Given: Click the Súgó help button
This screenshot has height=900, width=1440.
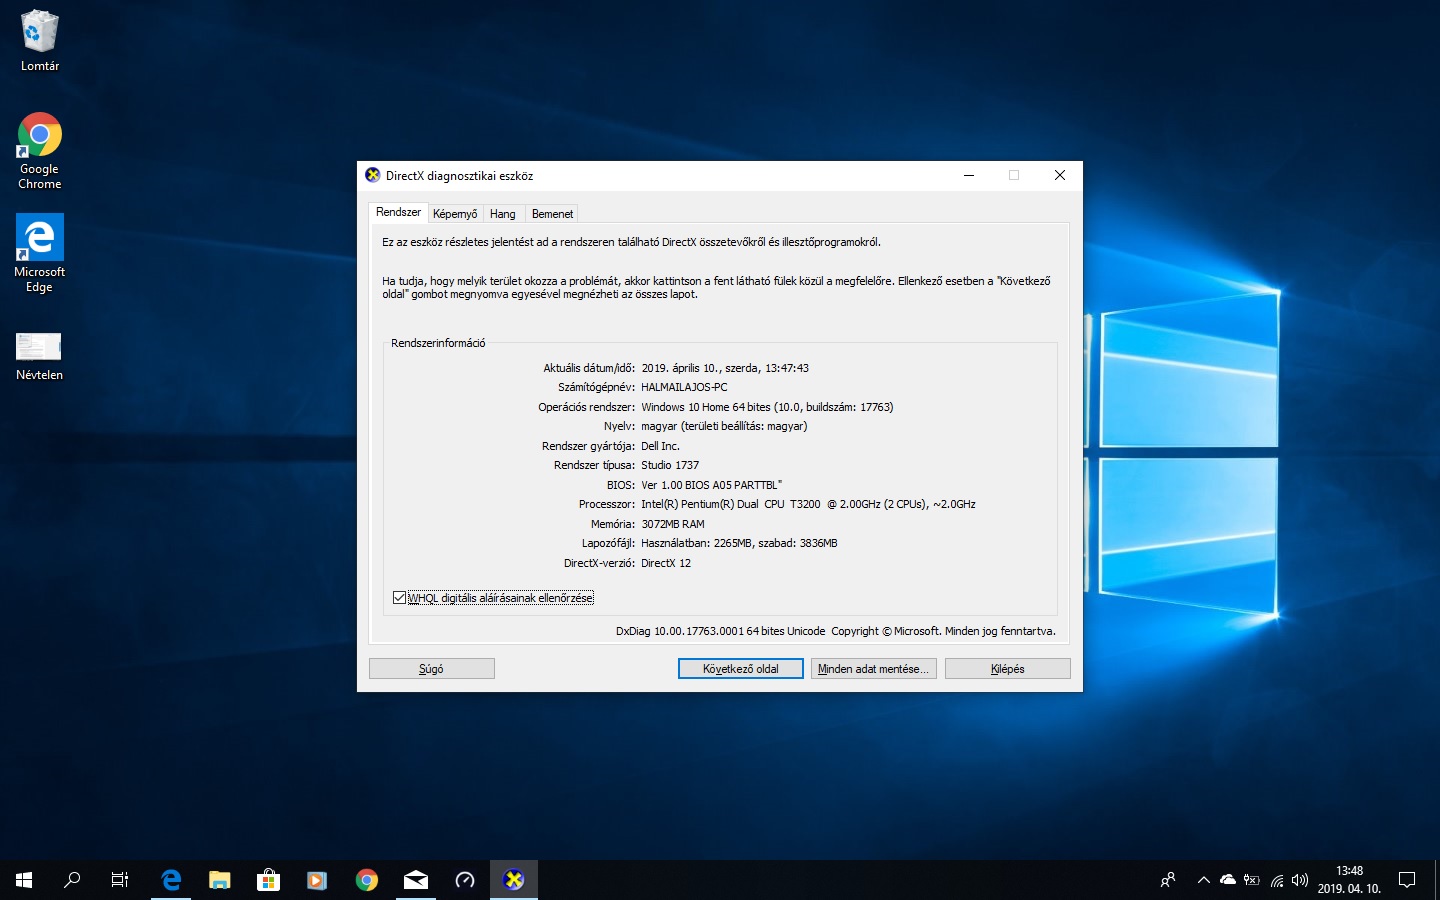Looking at the screenshot, I should [432, 669].
